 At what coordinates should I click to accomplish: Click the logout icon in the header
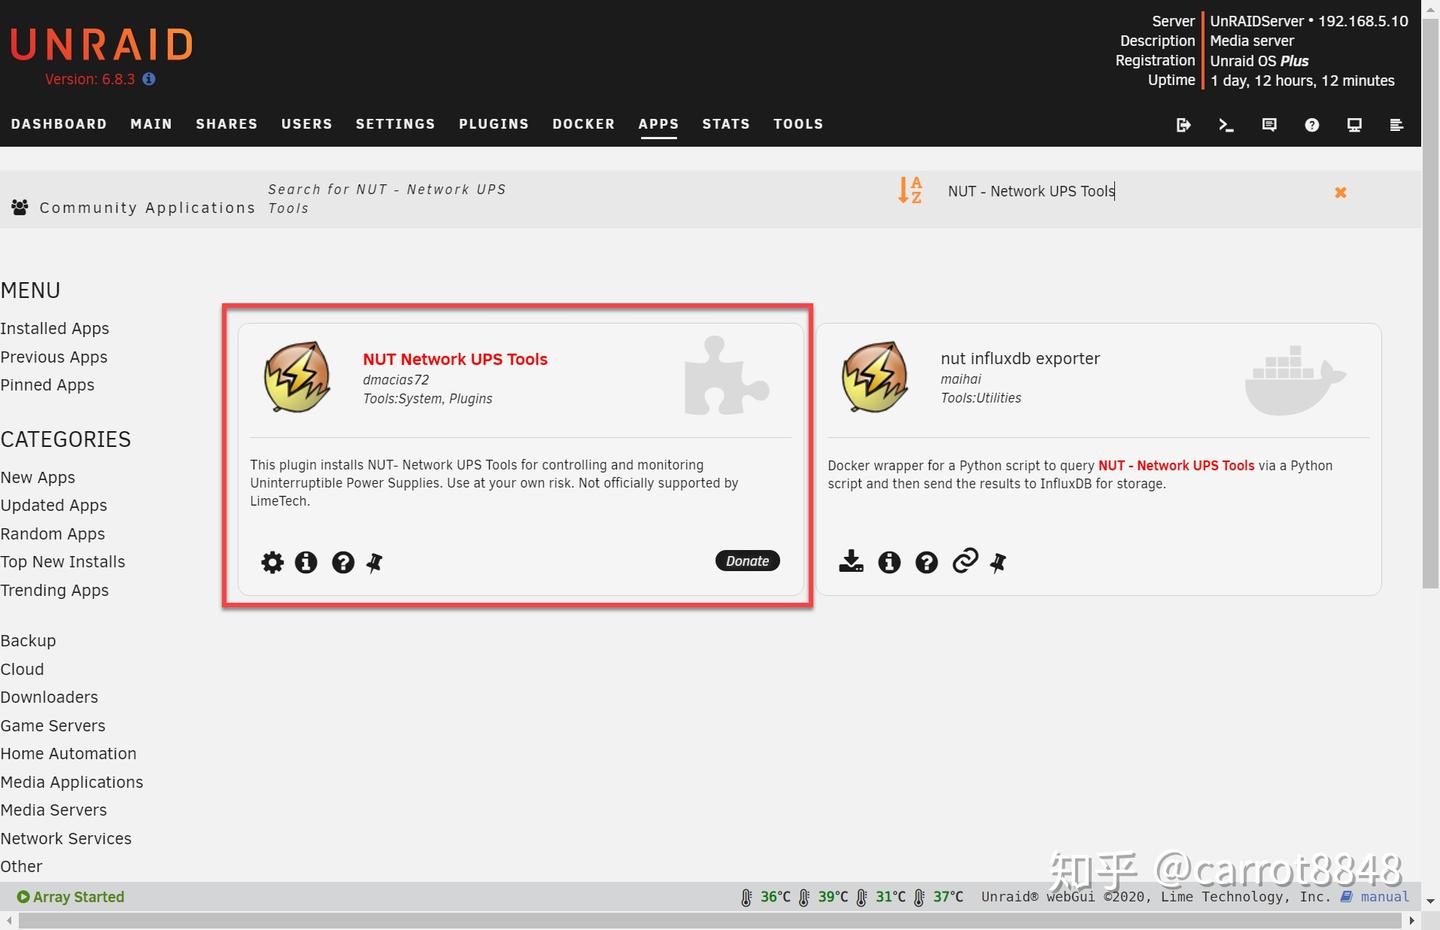point(1184,125)
